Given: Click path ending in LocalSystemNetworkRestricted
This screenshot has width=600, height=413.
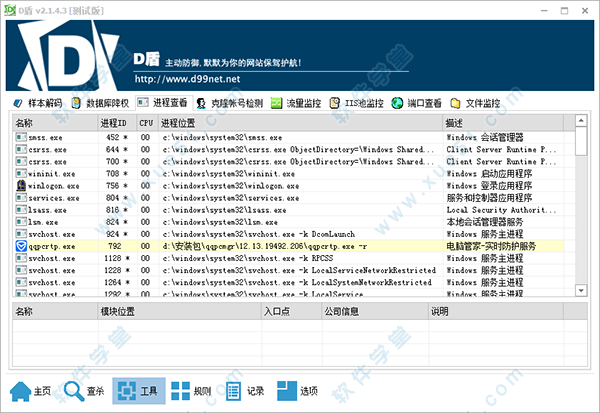Looking at the screenshot, I should coord(297,282).
